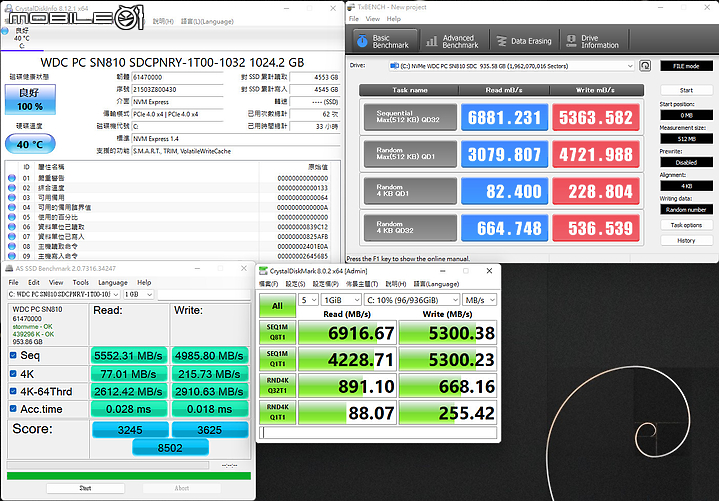This screenshot has height=501, width=719.
Task: Open the Alignment 4 KB selector
Action: pyautogui.click(x=686, y=186)
